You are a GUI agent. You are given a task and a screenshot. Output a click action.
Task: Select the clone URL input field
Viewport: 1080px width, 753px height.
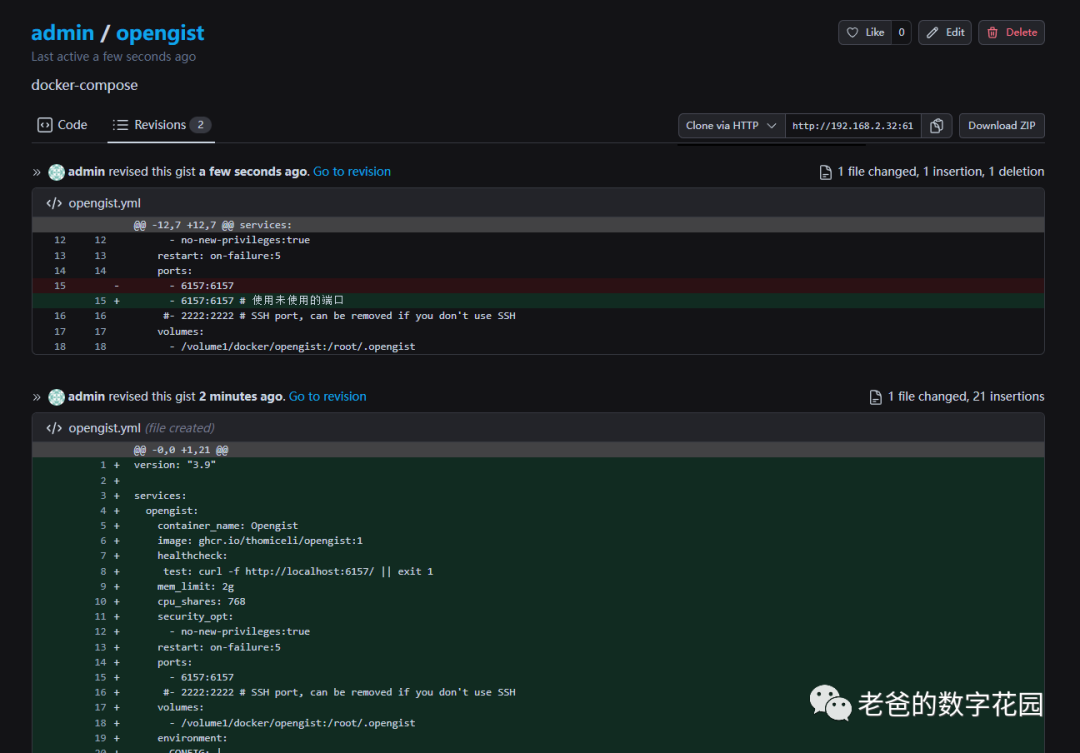(853, 125)
